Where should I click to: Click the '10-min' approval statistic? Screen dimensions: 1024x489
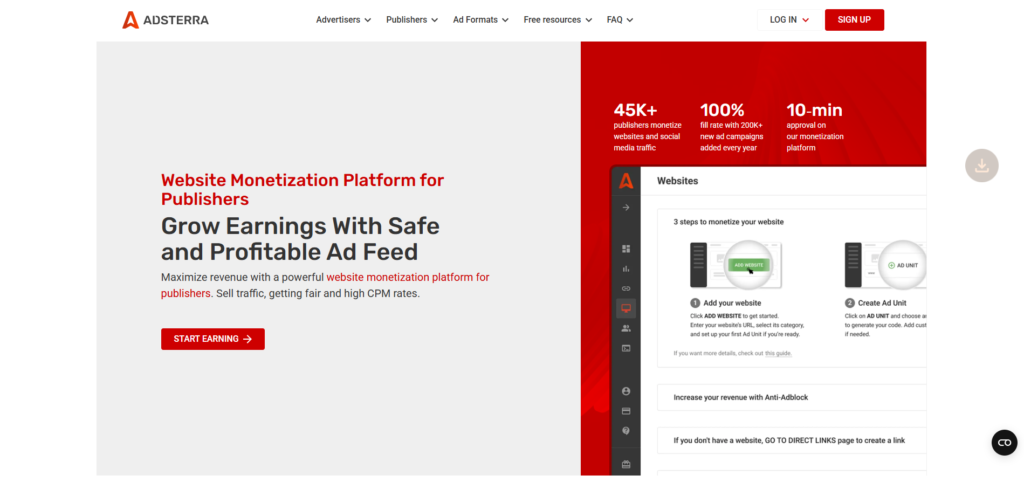[814, 110]
